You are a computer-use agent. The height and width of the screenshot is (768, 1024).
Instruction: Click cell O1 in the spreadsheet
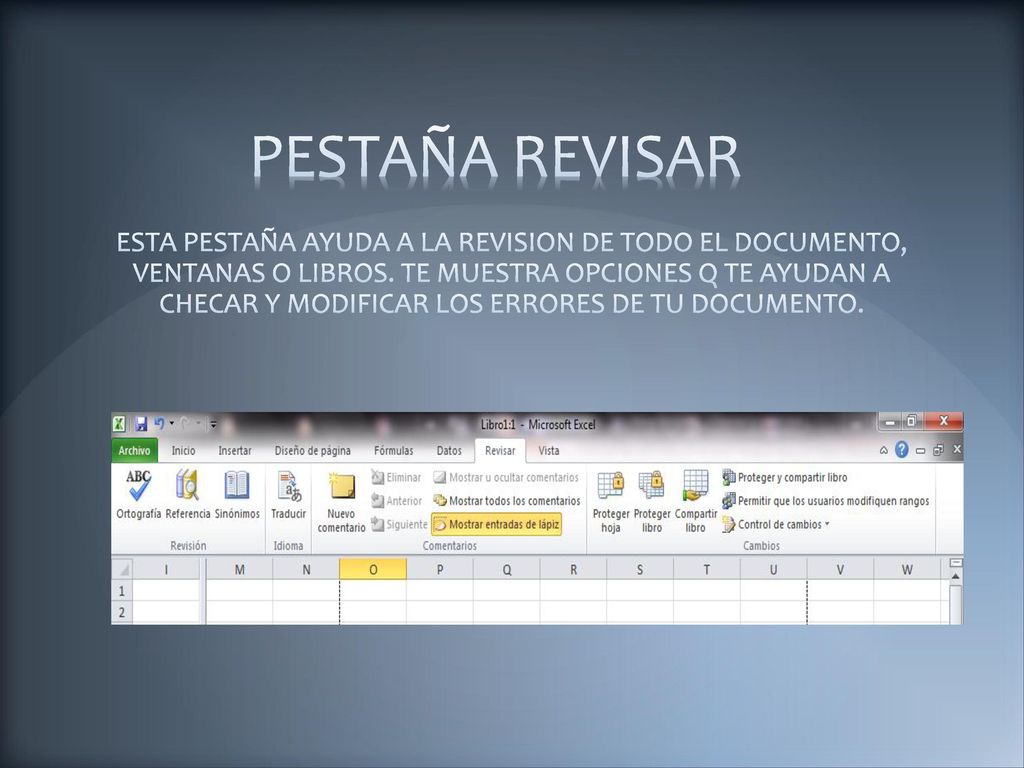(373, 591)
